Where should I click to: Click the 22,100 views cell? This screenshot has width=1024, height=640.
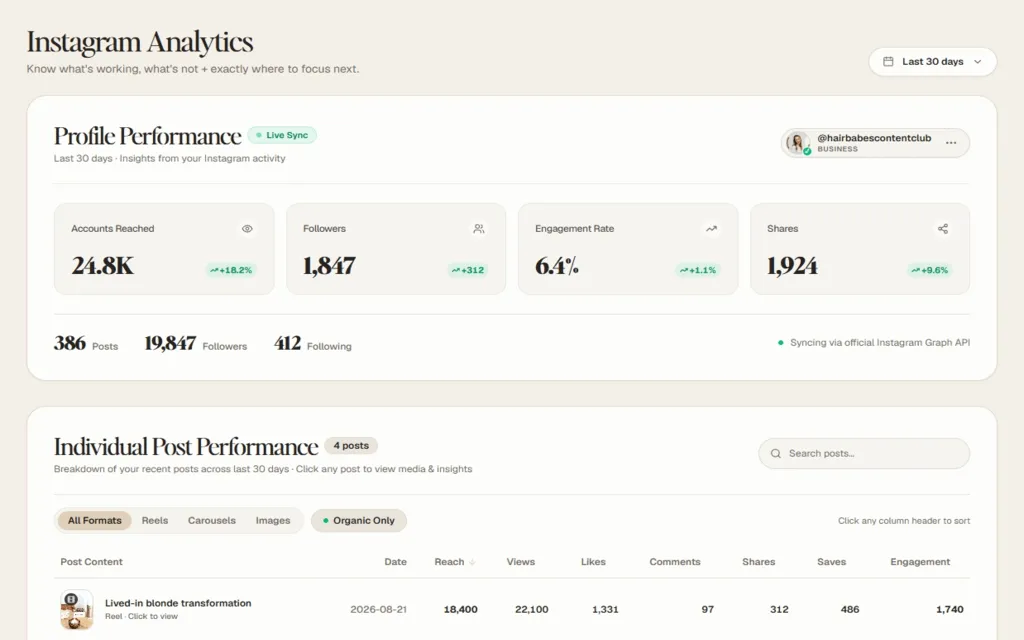(532, 609)
